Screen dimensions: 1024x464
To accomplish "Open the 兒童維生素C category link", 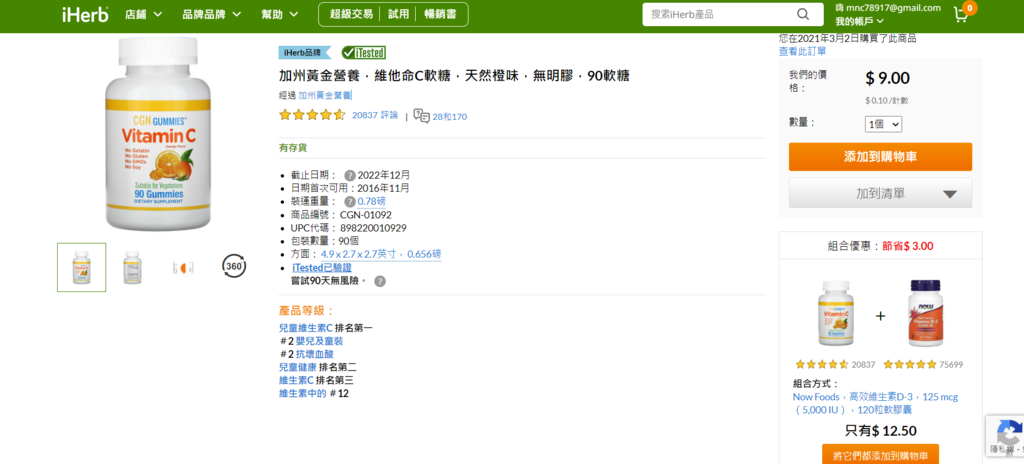I will 306,327.
